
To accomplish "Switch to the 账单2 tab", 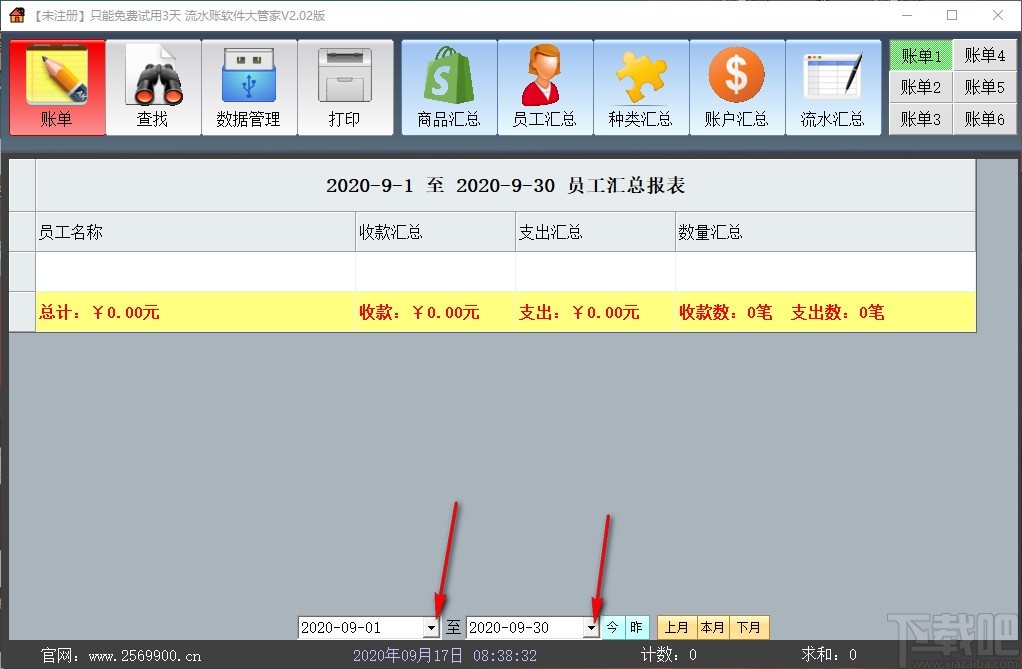I will point(919,87).
